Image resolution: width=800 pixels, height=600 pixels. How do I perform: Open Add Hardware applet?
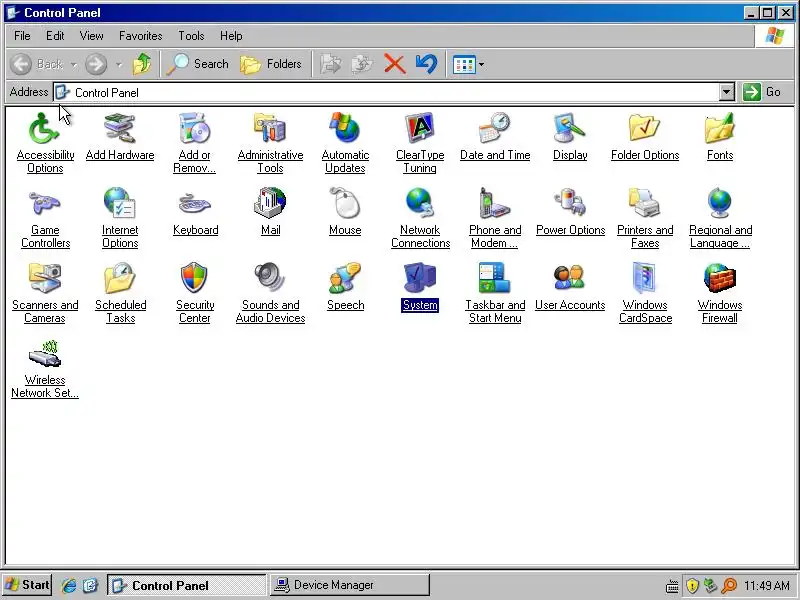pyautogui.click(x=120, y=128)
